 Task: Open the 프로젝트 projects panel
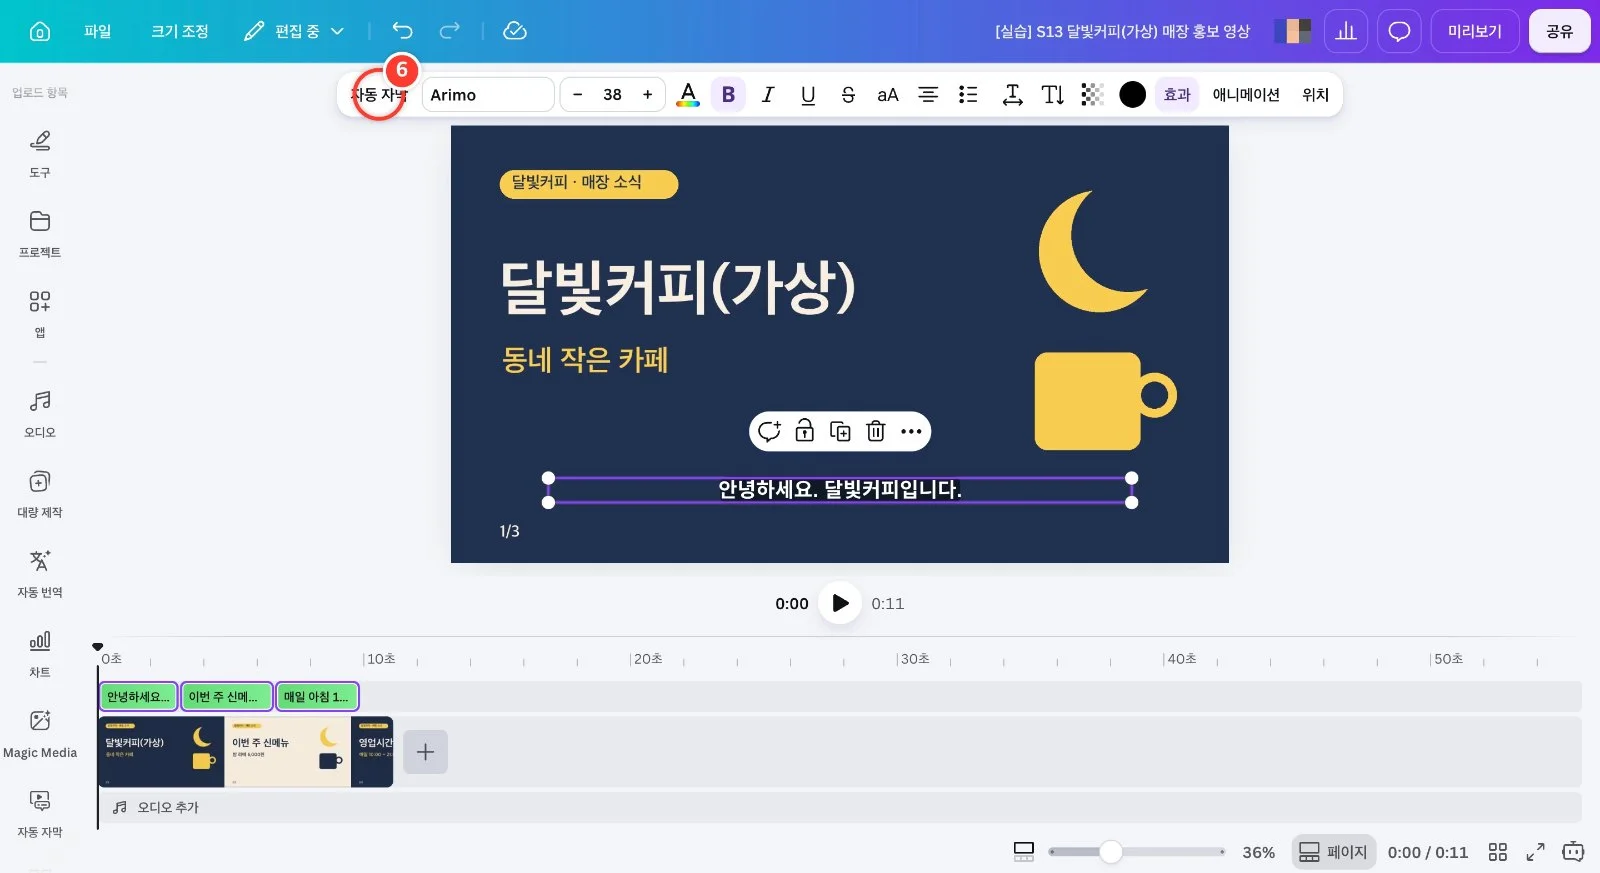tap(40, 234)
